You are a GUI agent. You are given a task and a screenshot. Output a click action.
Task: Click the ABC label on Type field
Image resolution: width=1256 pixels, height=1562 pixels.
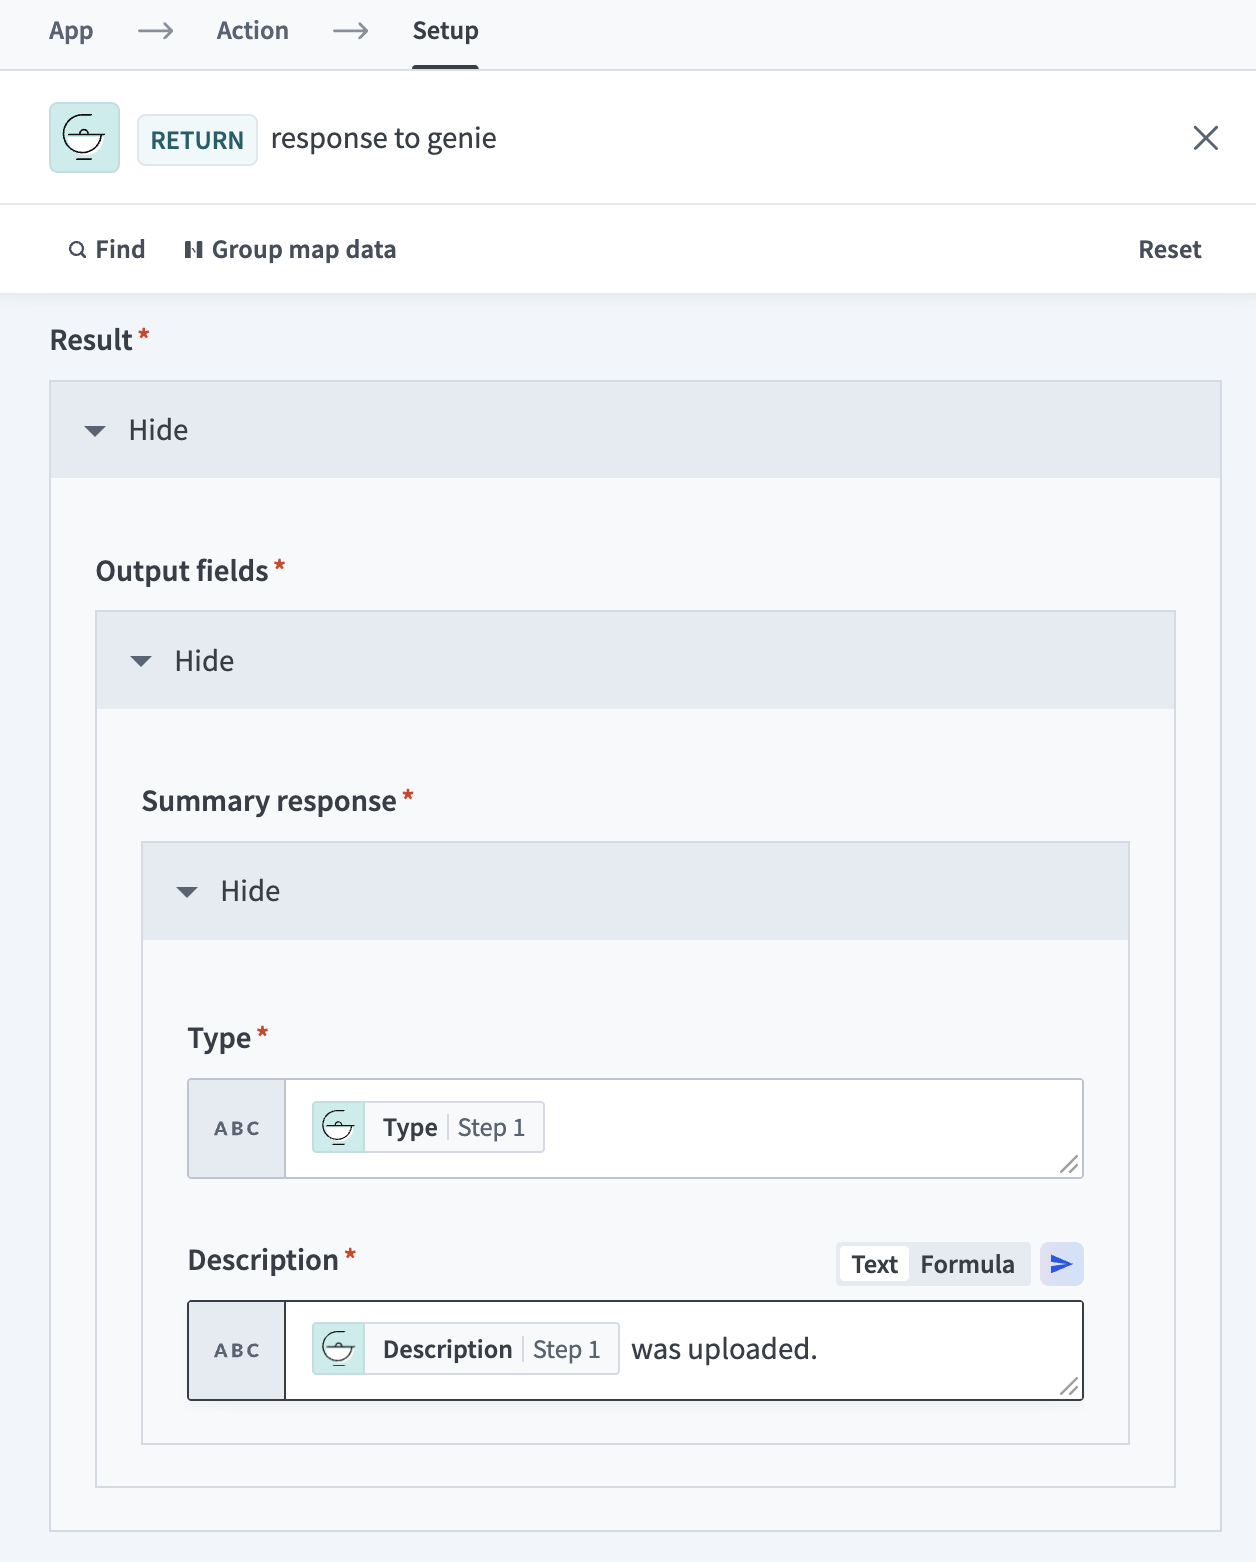(x=237, y=1128)
